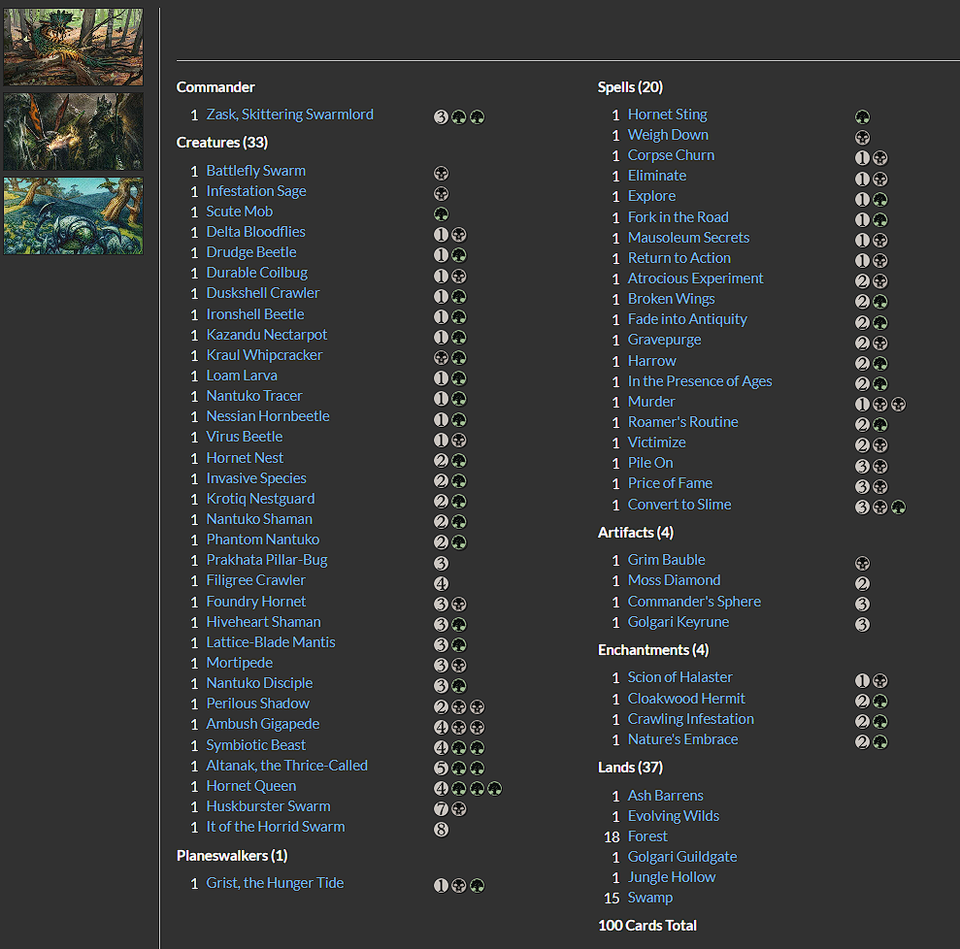Click the '3' mana icon next to Commander's Sphere
Viewport: 960px width, 949px height.
click(862, 603)
